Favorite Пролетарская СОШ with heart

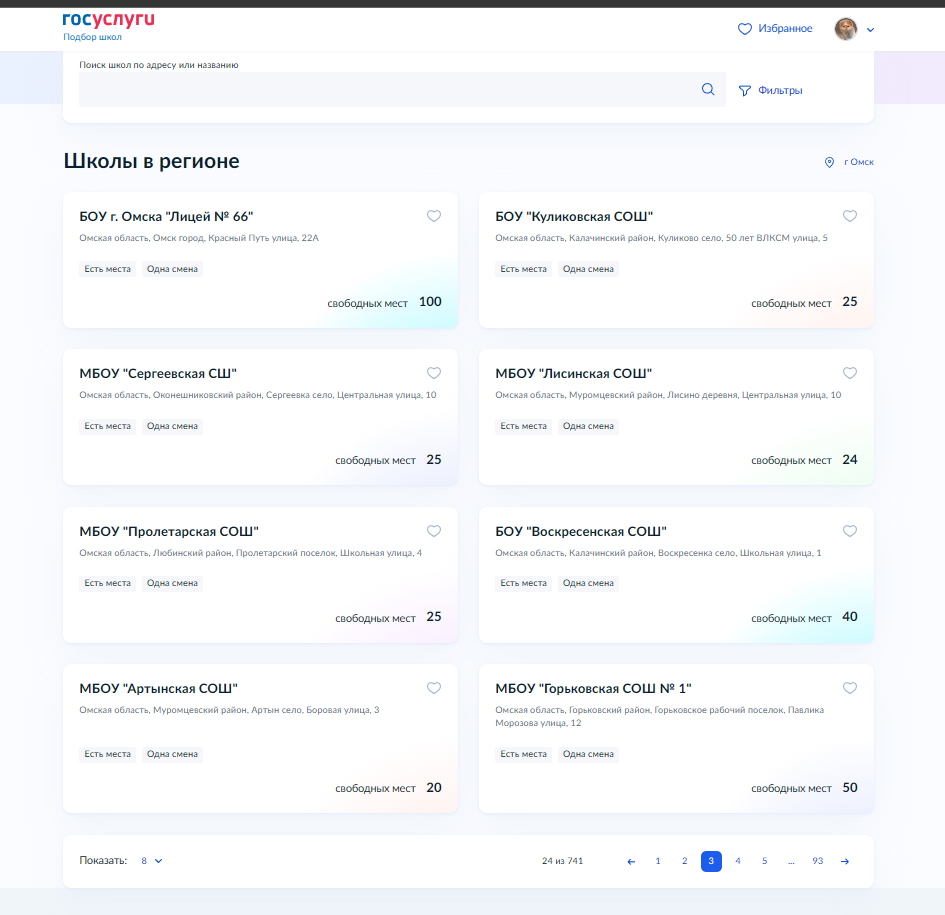click(x=434, y=531)
